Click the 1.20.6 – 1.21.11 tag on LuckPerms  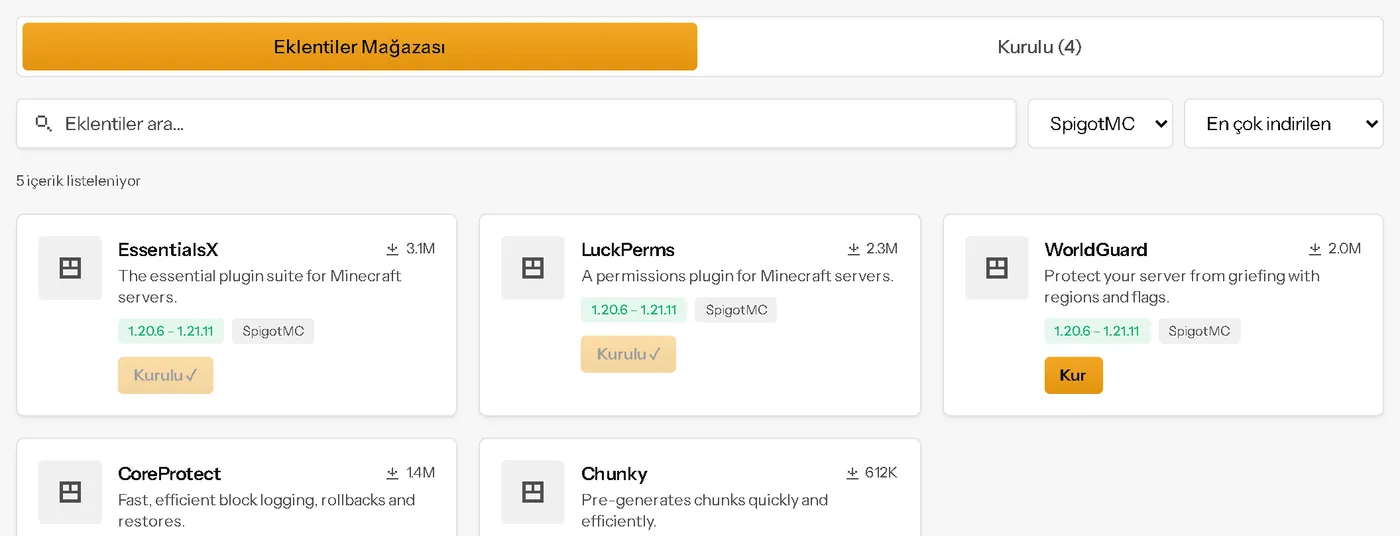634,310
